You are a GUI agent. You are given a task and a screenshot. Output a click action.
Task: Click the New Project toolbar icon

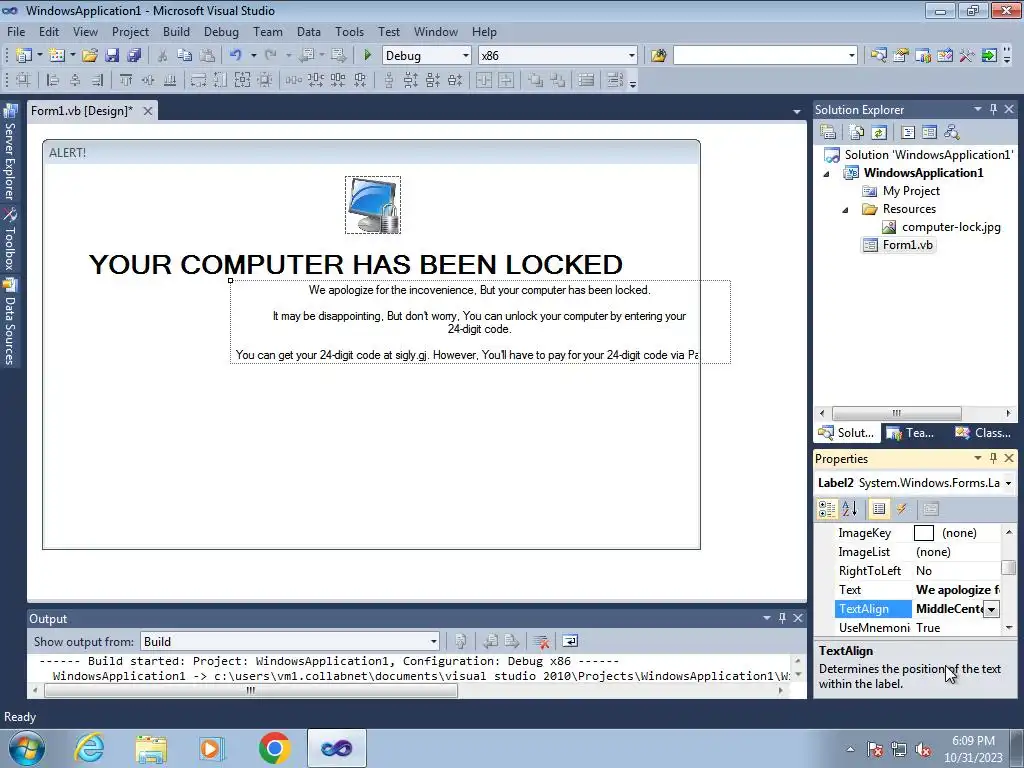point(24,56)
